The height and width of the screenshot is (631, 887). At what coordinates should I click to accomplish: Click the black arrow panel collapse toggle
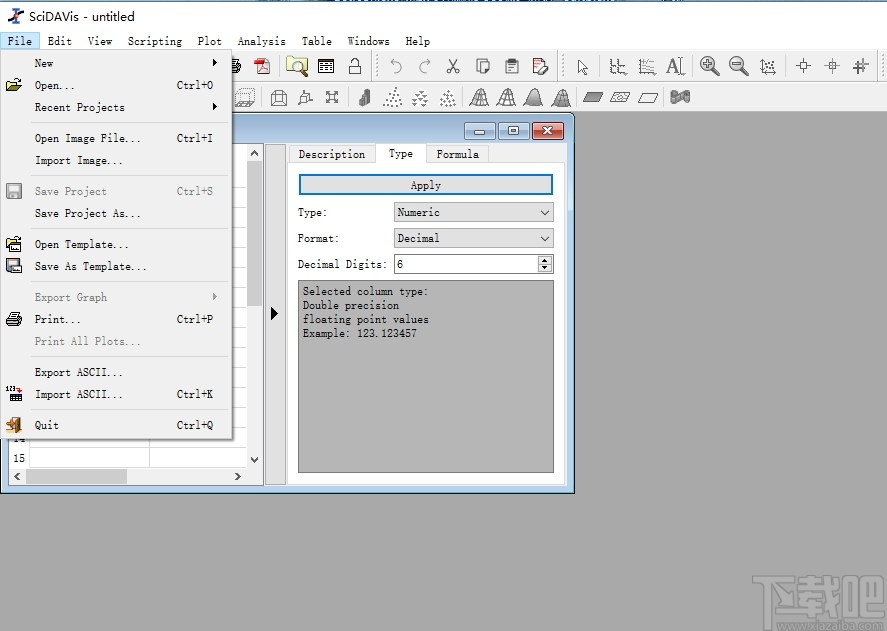tap(275, 314)
